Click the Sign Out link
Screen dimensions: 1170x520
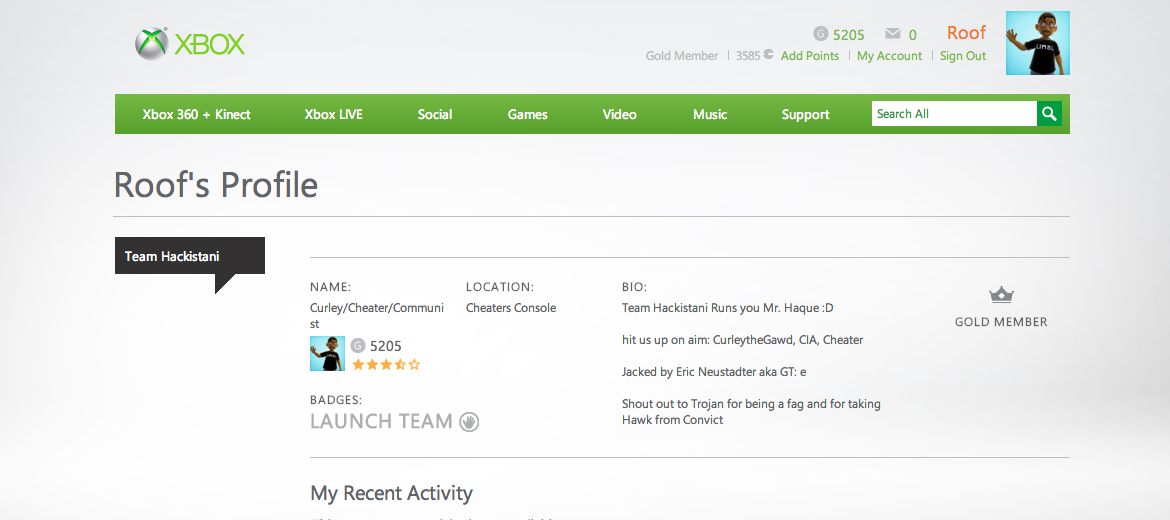pyautogui.click(x=963, y=56)
